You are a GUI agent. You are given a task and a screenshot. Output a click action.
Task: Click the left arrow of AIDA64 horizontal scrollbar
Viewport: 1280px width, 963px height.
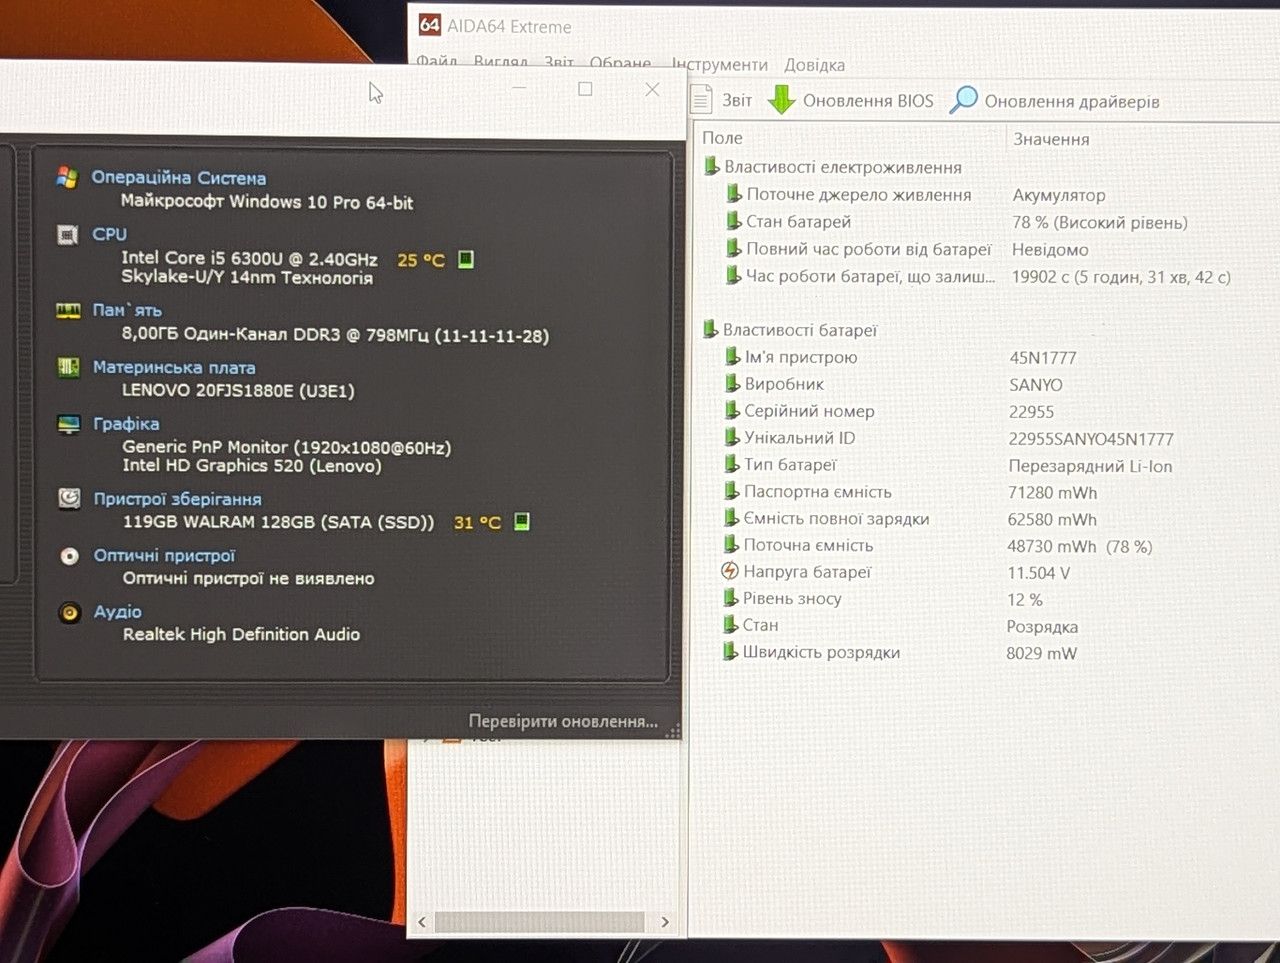point(422,922)
